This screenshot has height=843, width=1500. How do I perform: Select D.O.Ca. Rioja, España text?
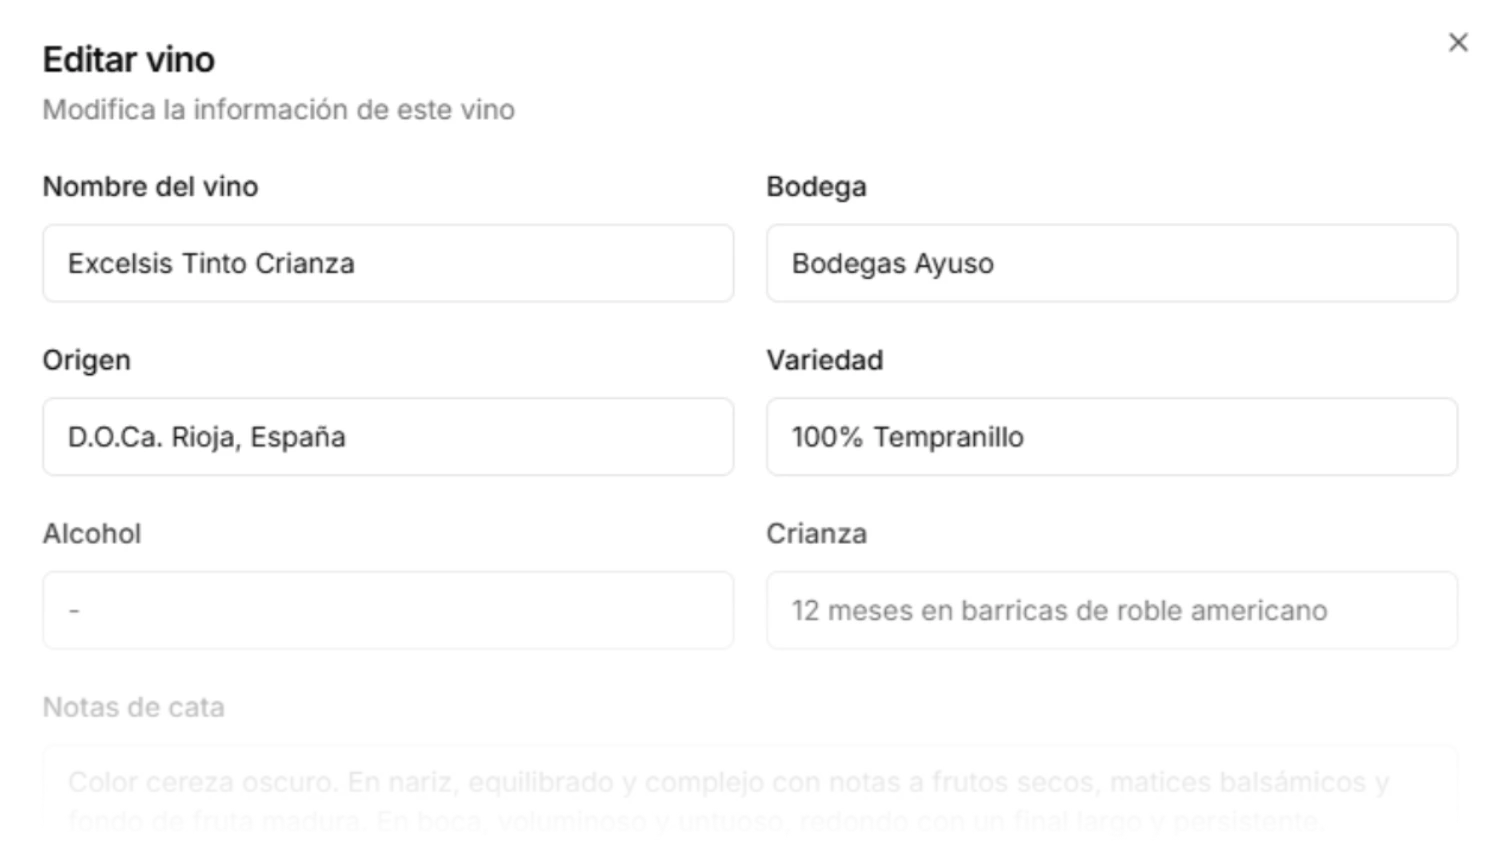tap(204, 436)
